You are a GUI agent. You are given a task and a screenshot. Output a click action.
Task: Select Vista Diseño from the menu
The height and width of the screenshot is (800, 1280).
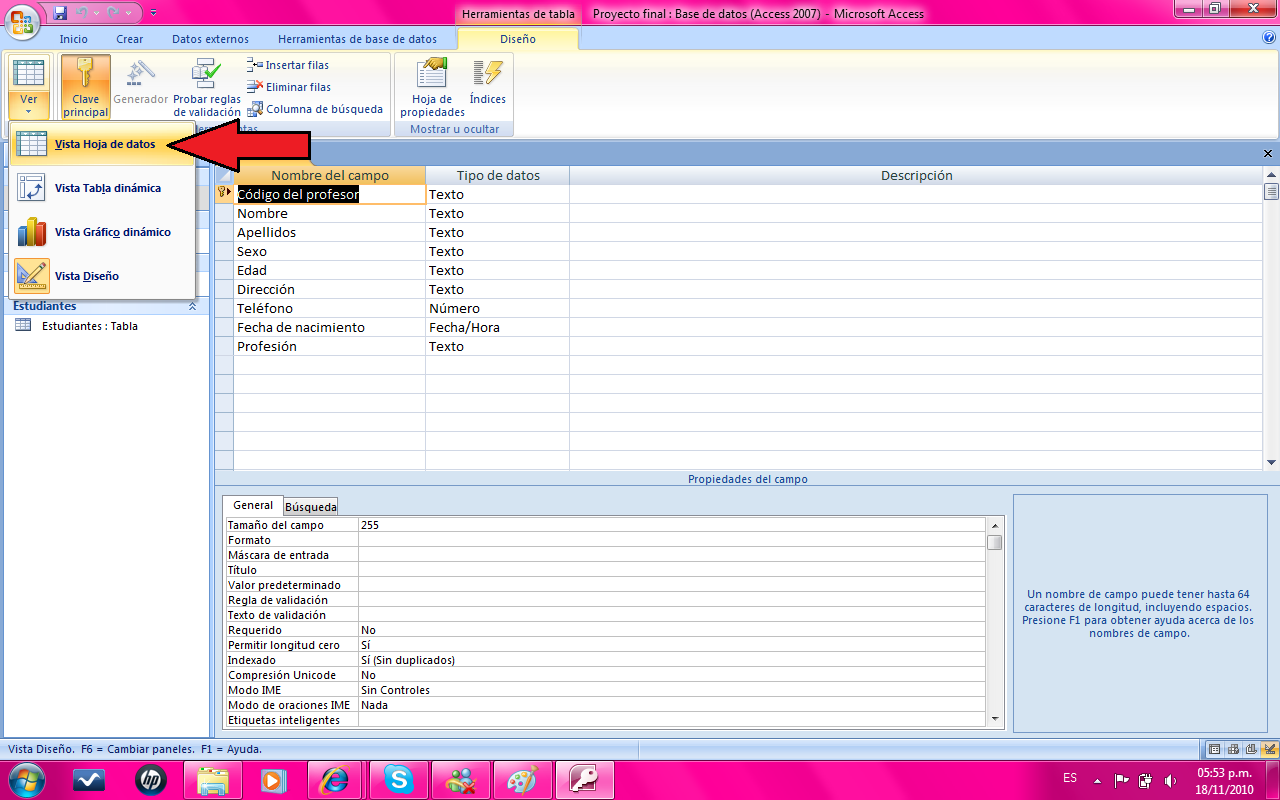[102, 276]
